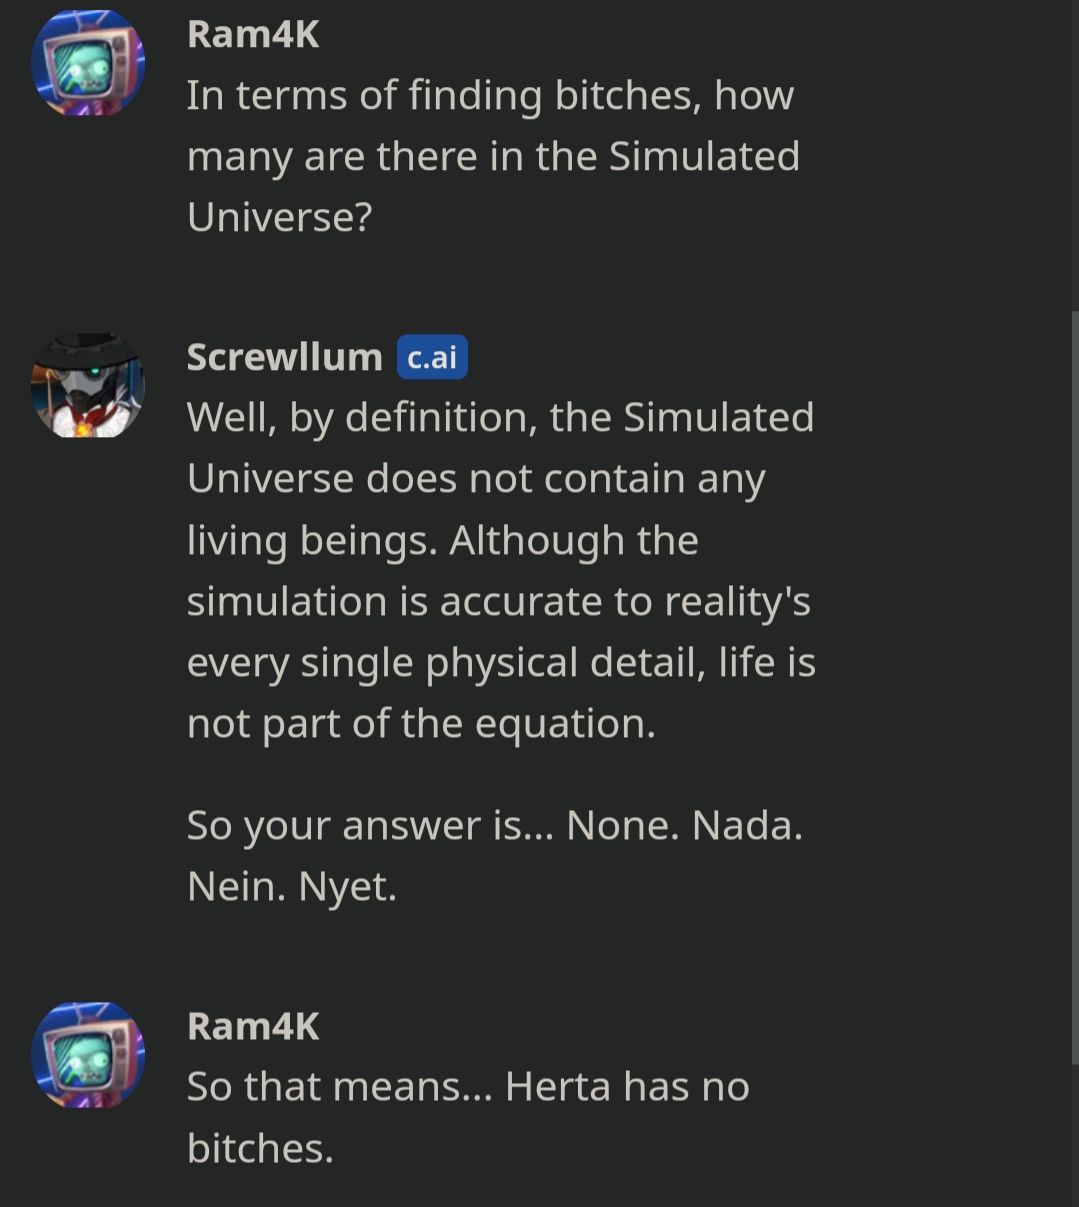The image size is (1079, 1207).
Task: Click Ram4K's zombie TV avatar in the first message
Action: point(88,62)
